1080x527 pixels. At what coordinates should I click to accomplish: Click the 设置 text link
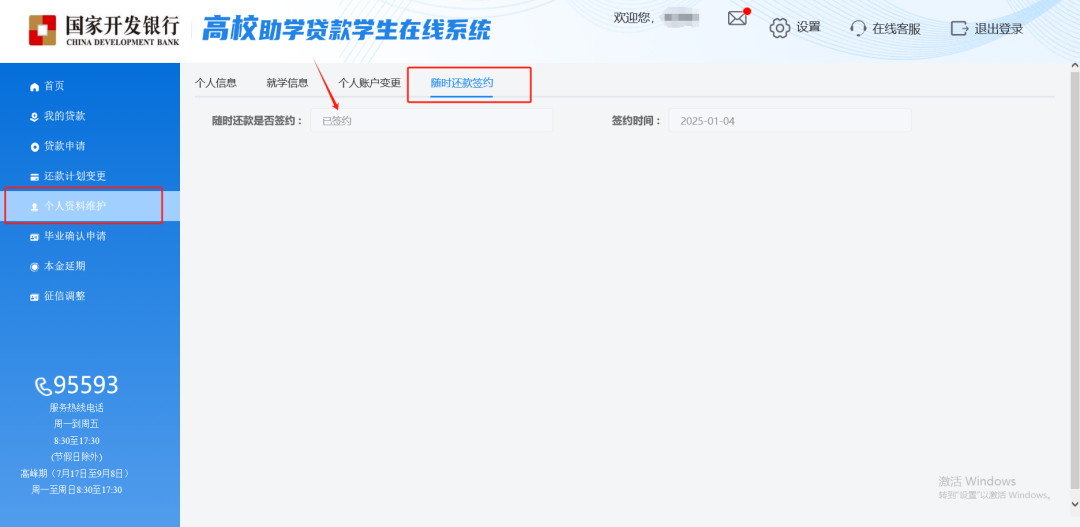tap(809, 28)
